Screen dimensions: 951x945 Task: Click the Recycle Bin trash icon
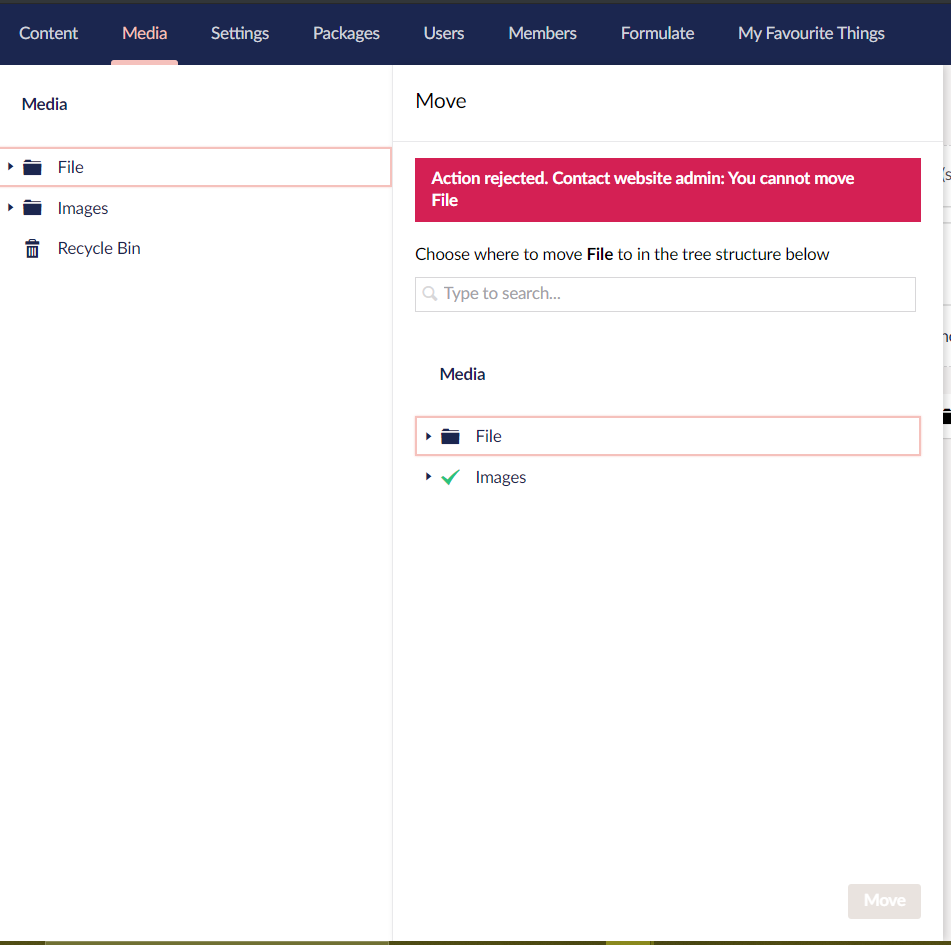coord(32,248)
